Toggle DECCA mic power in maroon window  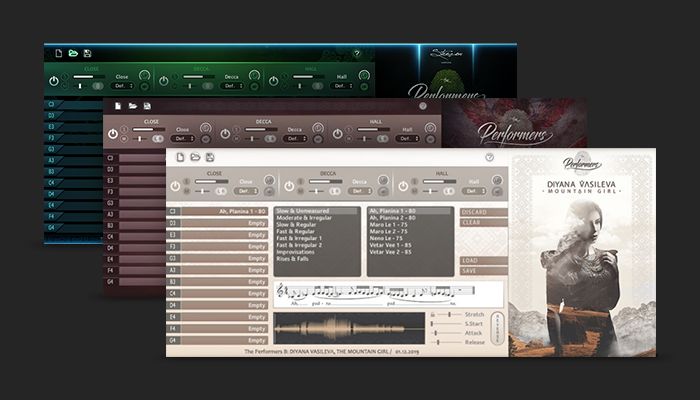coord(225,134)
